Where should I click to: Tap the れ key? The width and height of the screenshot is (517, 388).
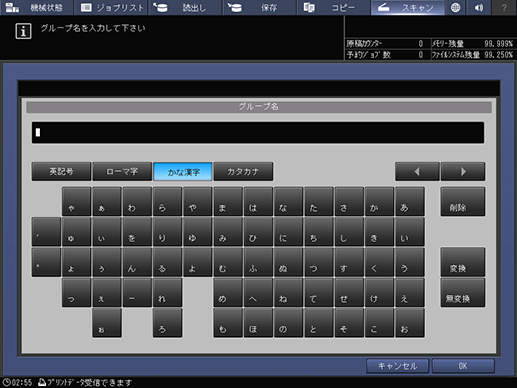click(x=167, y=292)
